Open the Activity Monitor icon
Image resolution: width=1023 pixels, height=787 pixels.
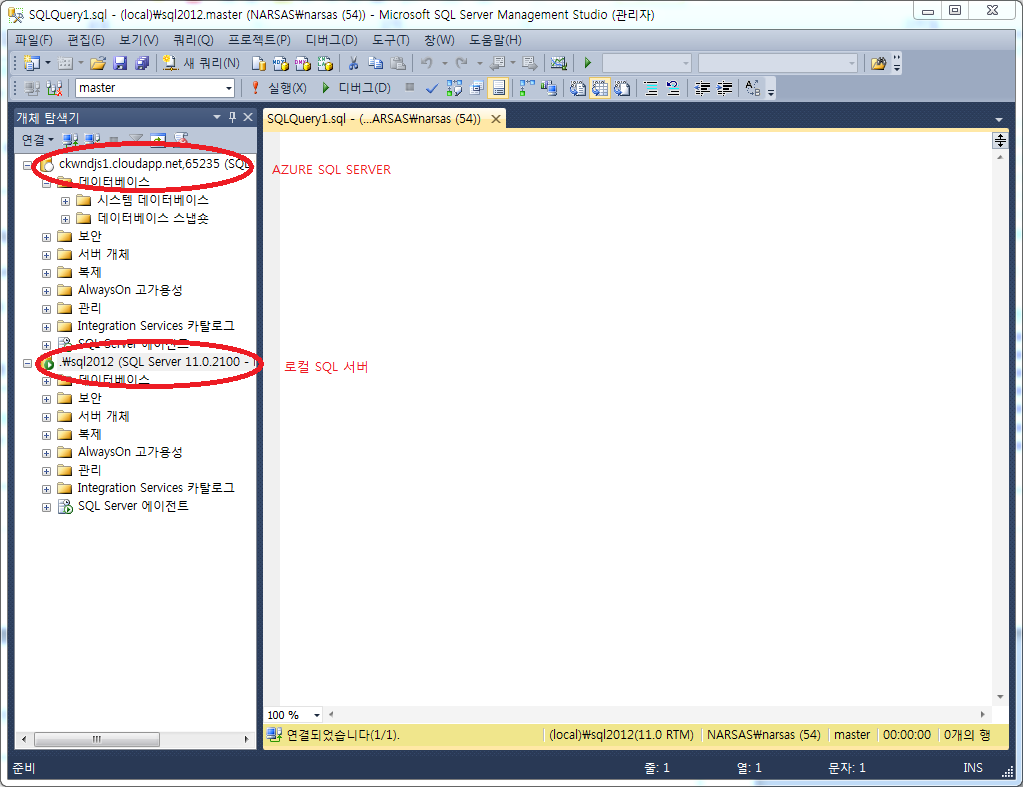tap(558, 63)
